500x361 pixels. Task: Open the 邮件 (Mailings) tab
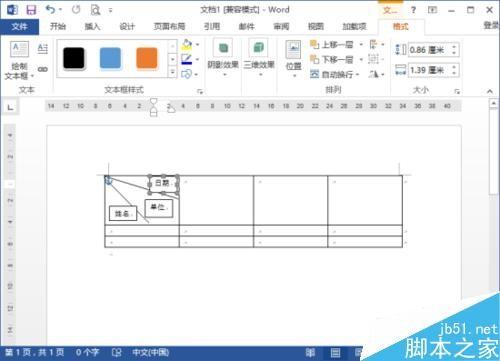247,26
